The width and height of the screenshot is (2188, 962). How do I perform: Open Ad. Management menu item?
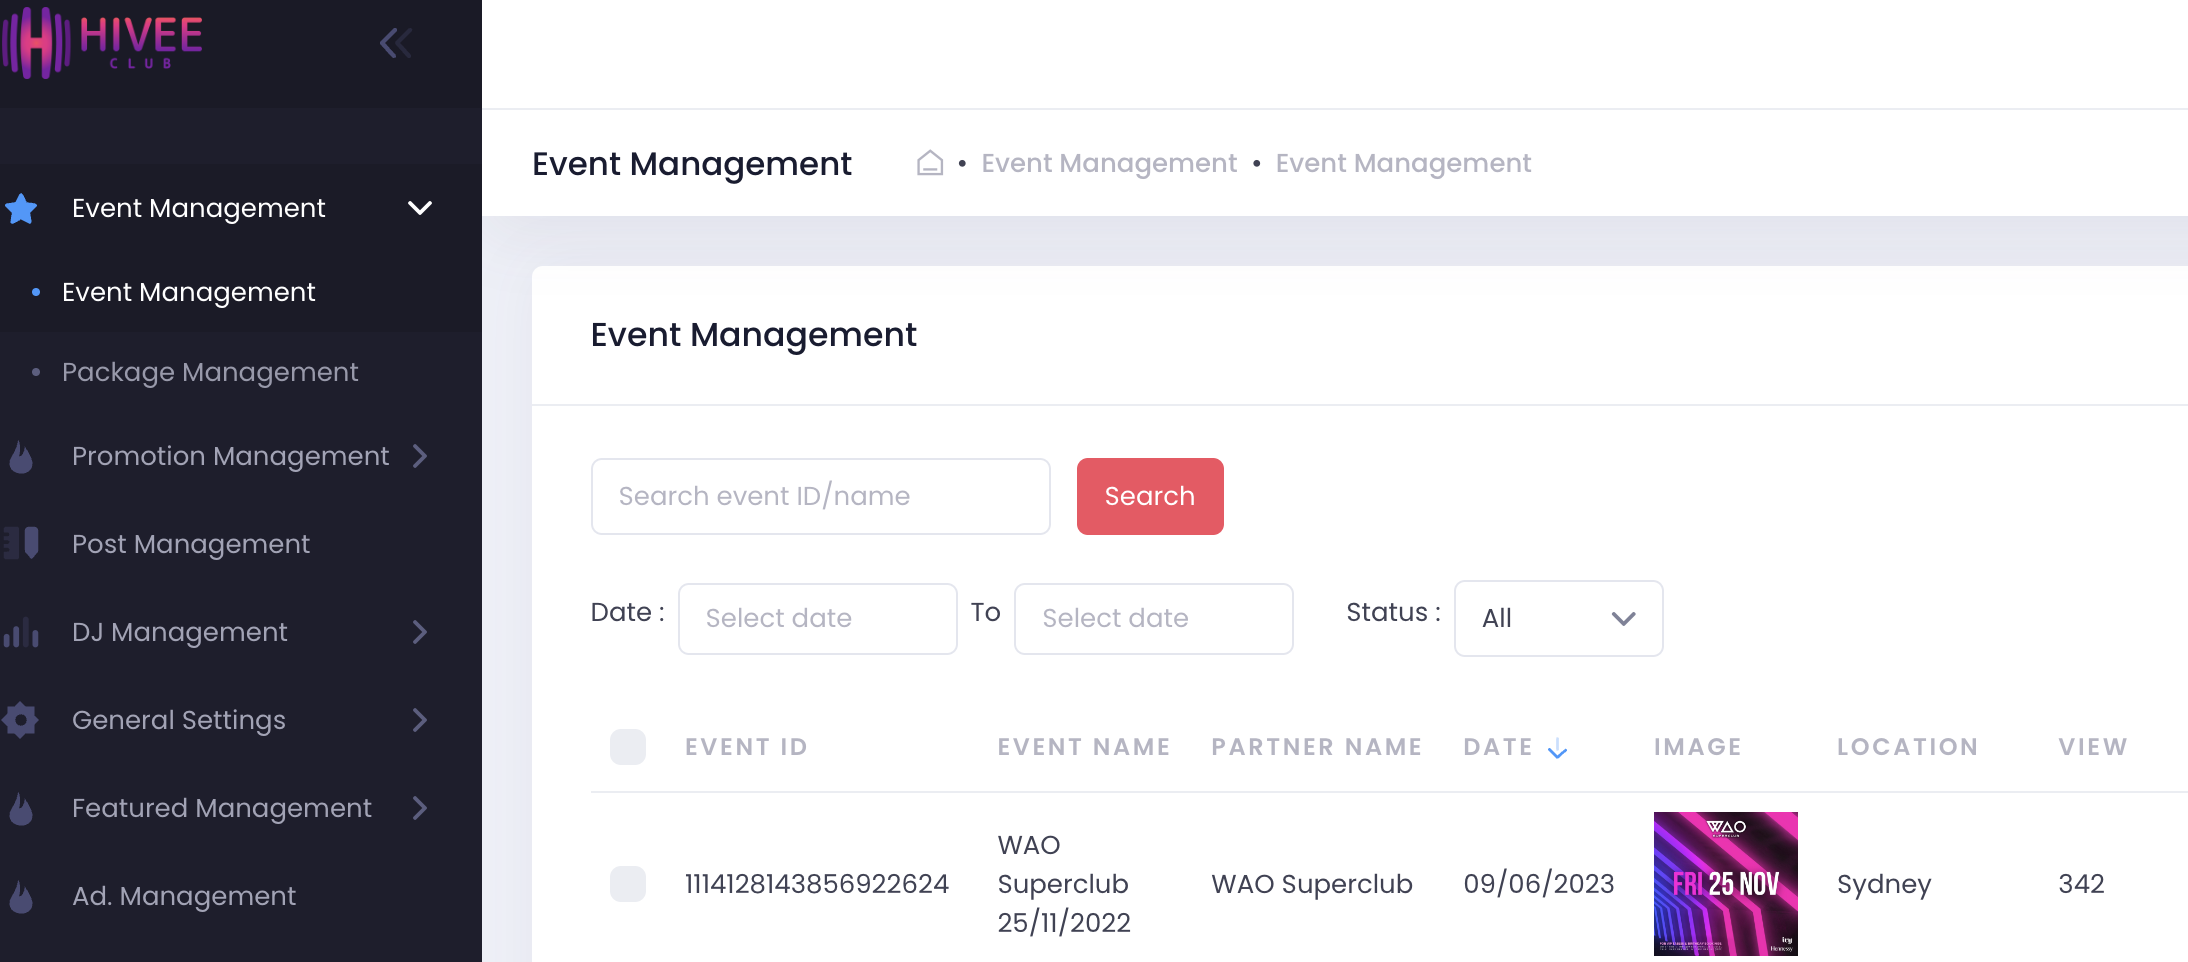pos(184,896)
